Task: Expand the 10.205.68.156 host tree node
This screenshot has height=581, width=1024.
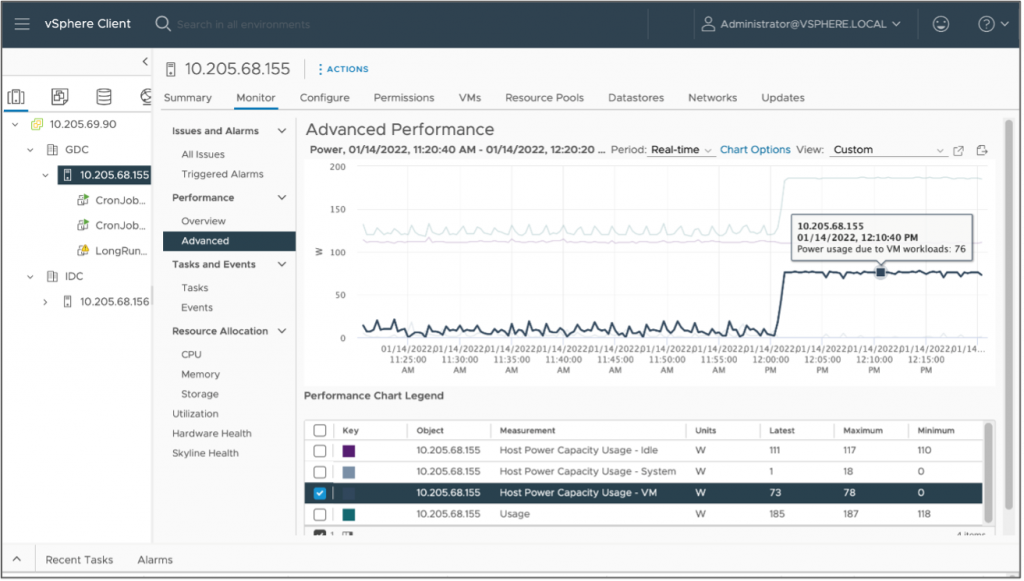Action: [x=45, y=301]
